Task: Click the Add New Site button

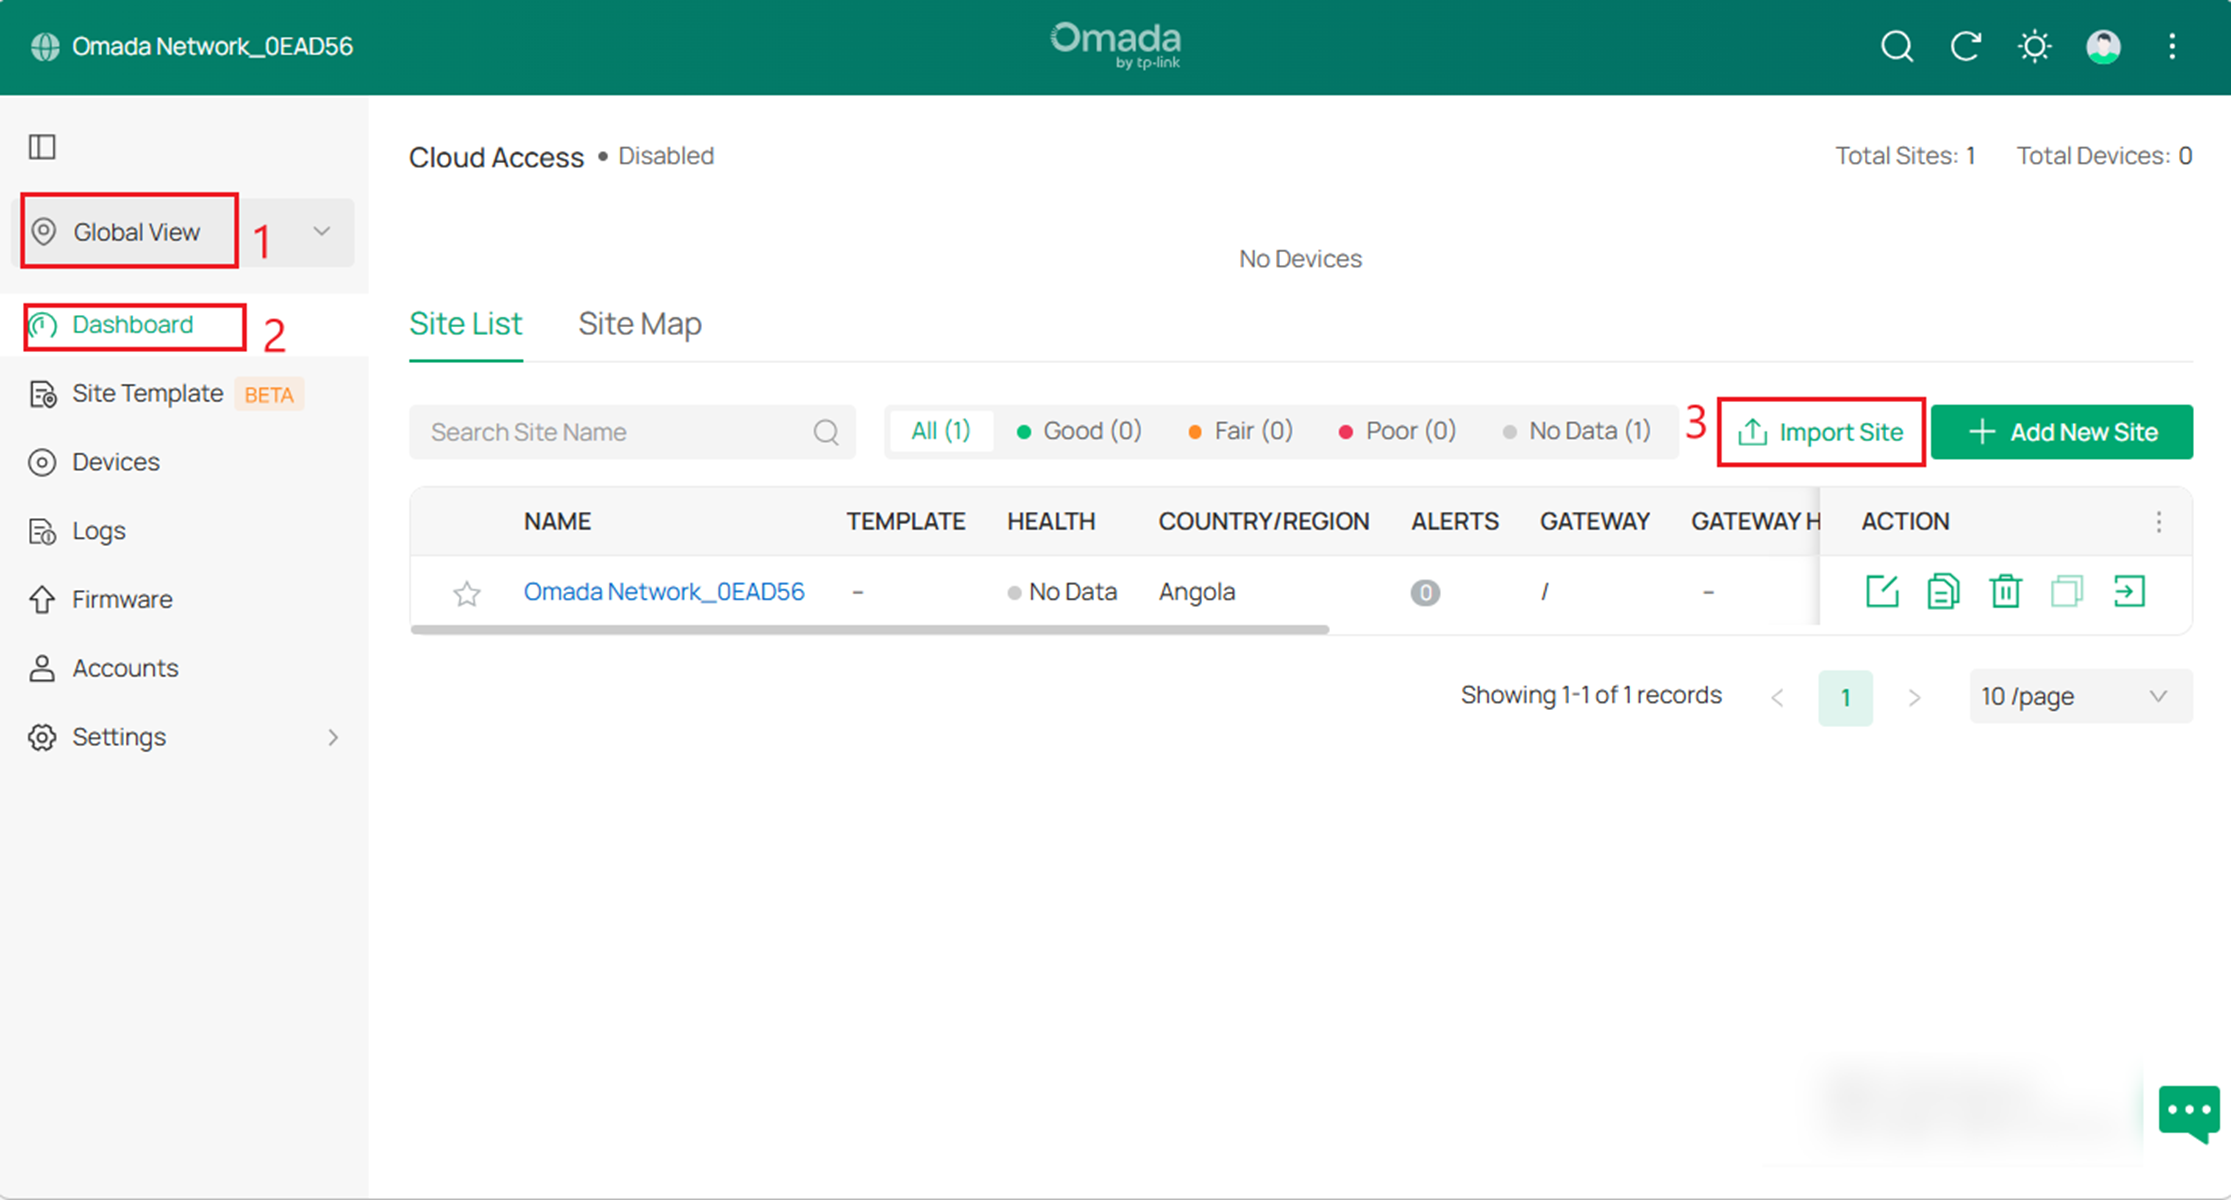Action: click(x=2061, y=432)
